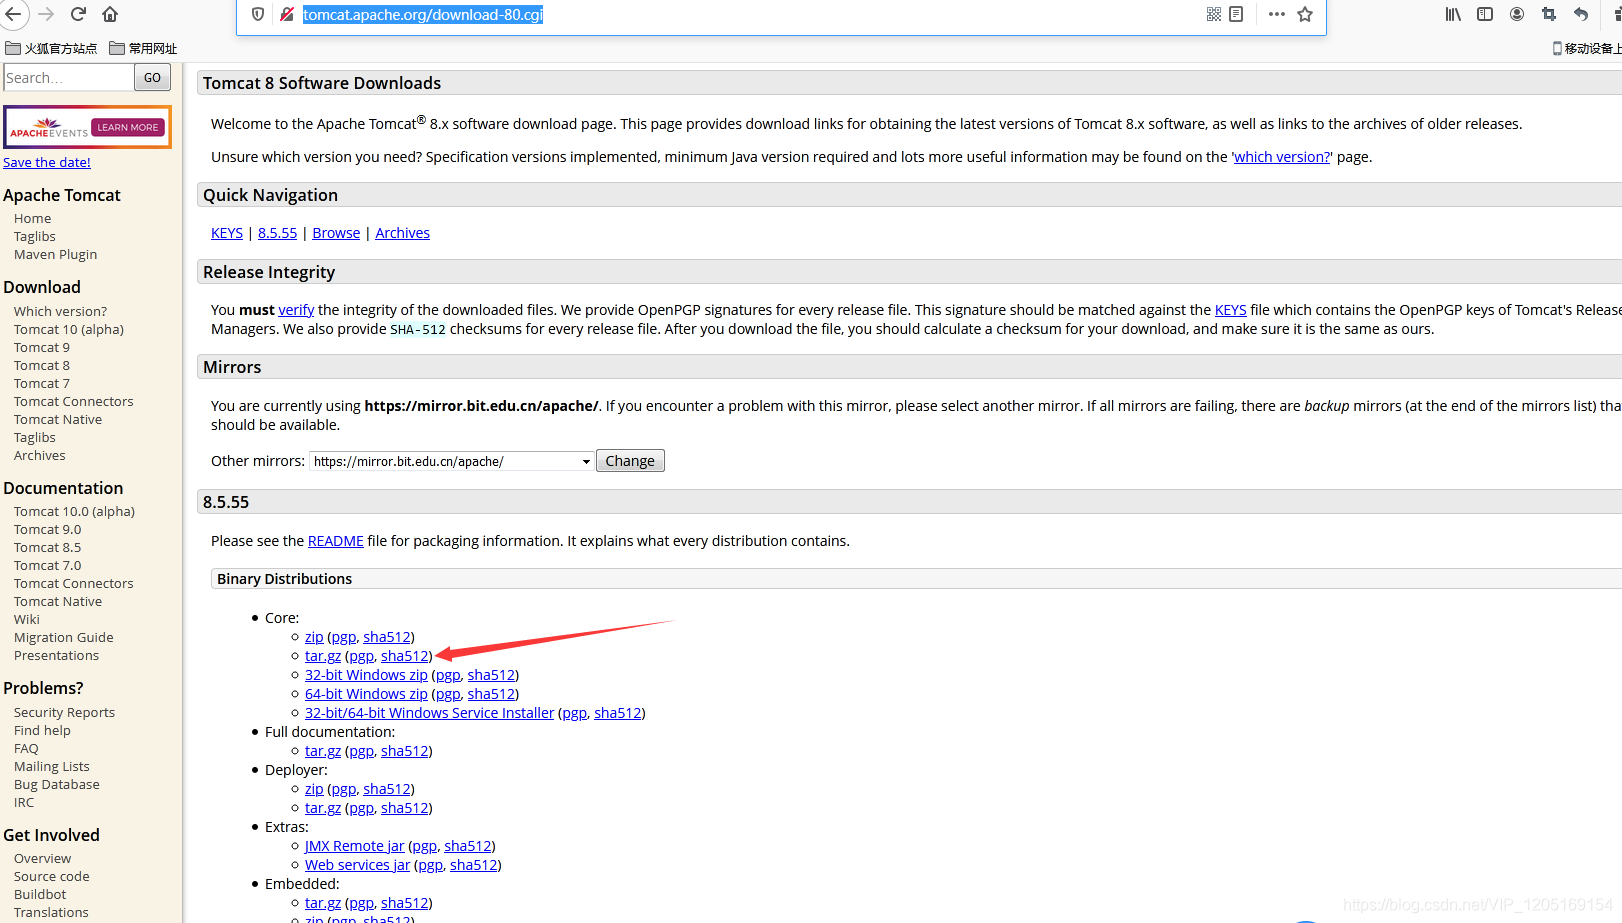
Task: Download the JMX Remote jar
Action: (x=354, y=846)
